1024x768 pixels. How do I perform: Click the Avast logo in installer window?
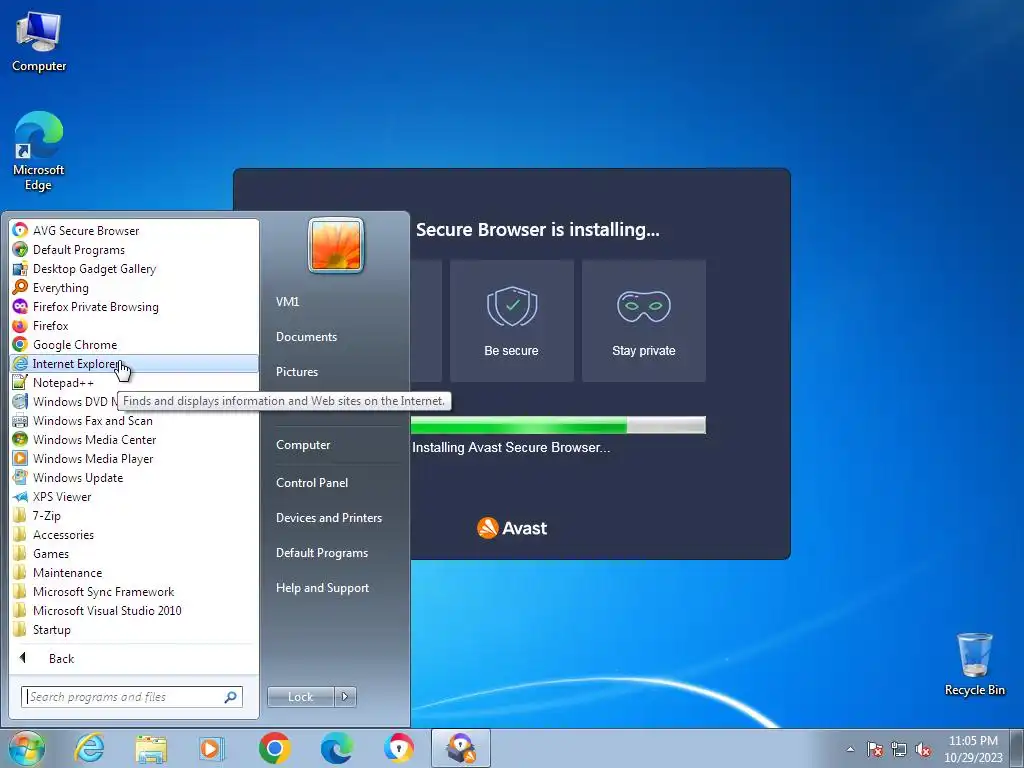coord(512,528)
